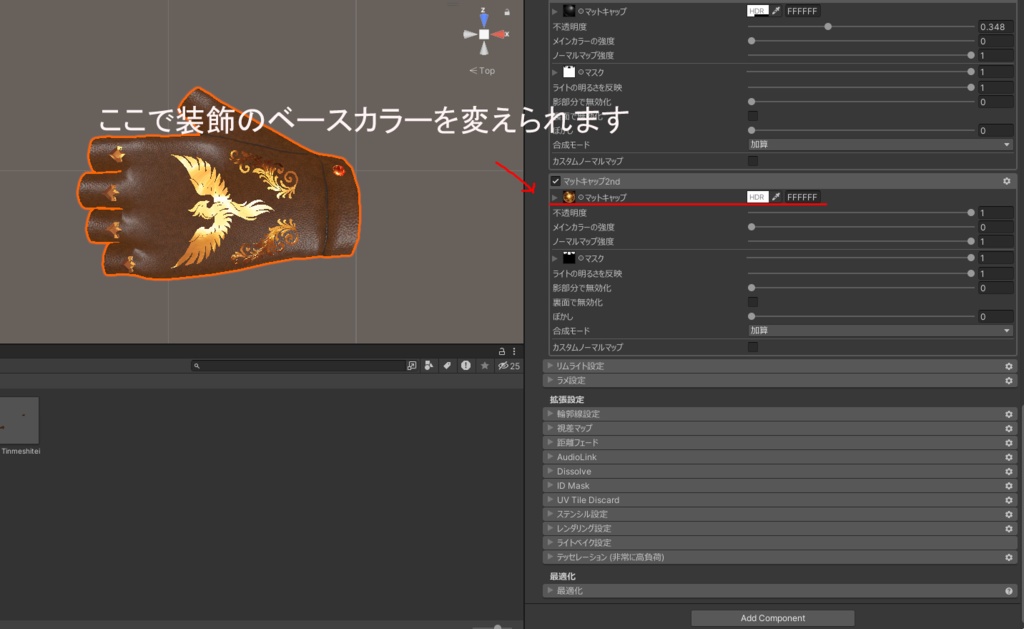Expand the 距離フェード section

click(x=551, y=442)
